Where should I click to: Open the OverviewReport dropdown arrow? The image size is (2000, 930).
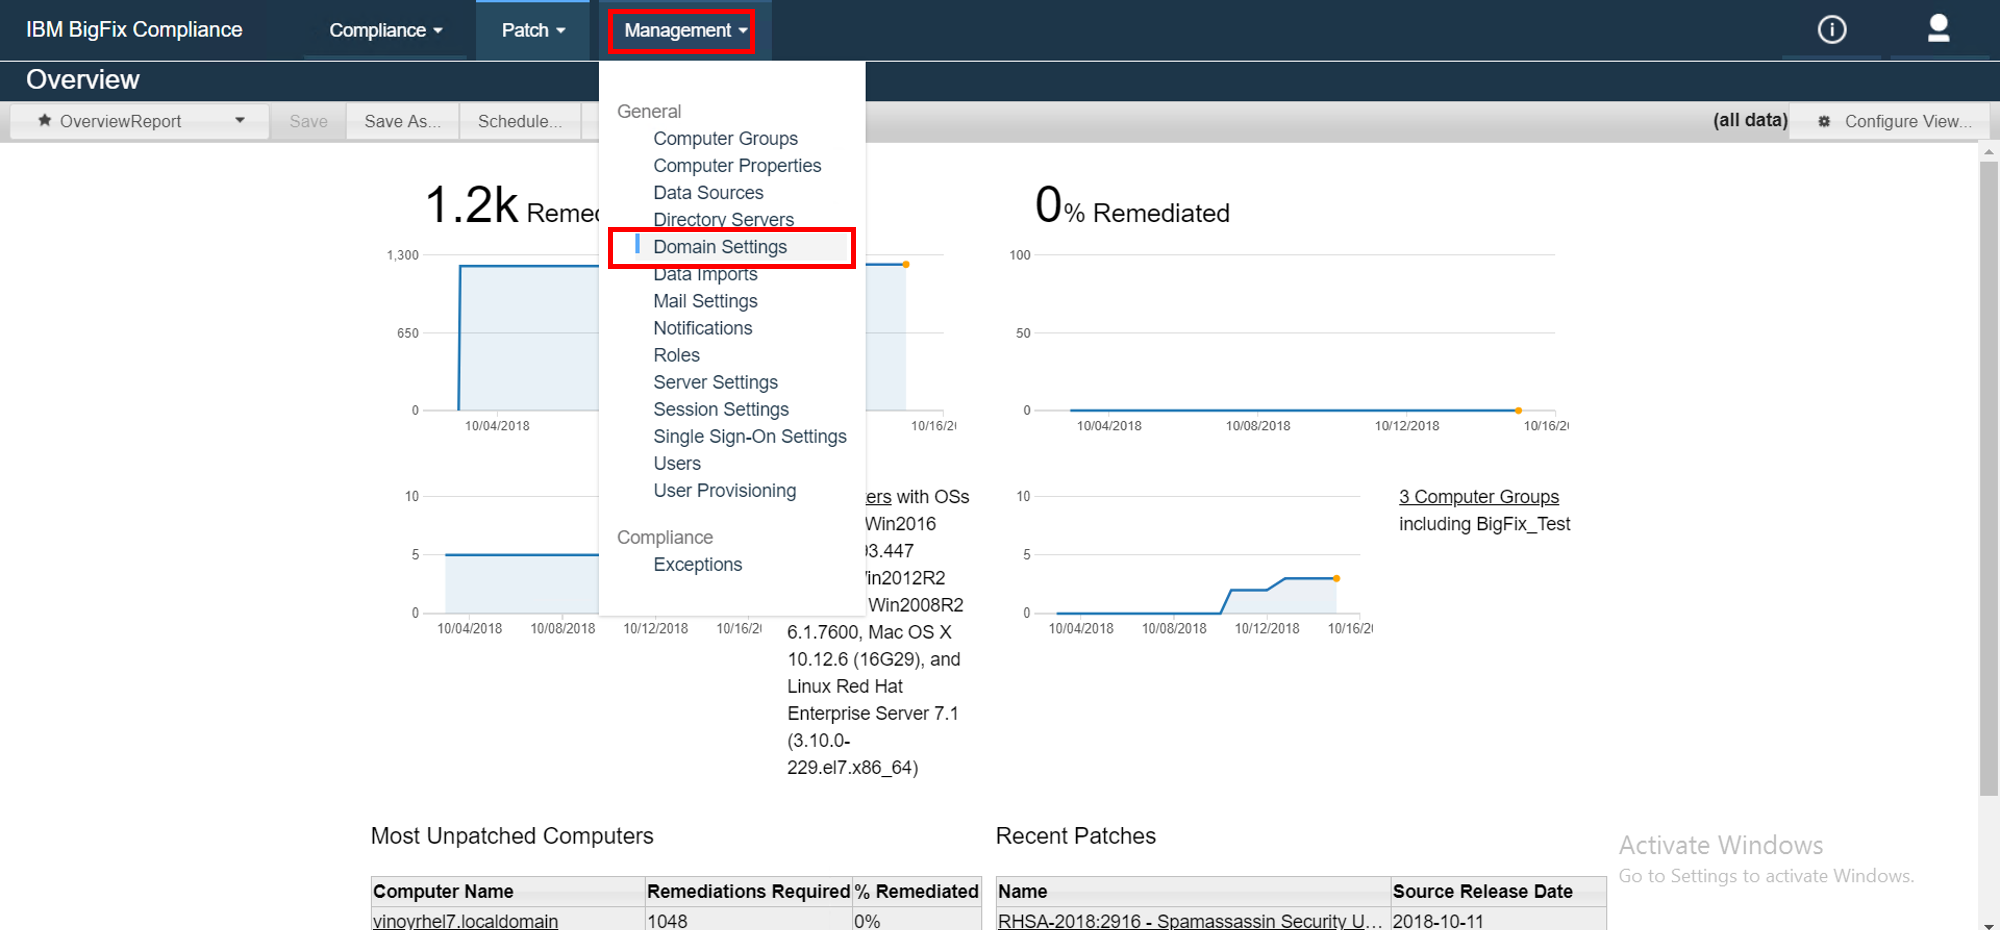click(240, 120)
